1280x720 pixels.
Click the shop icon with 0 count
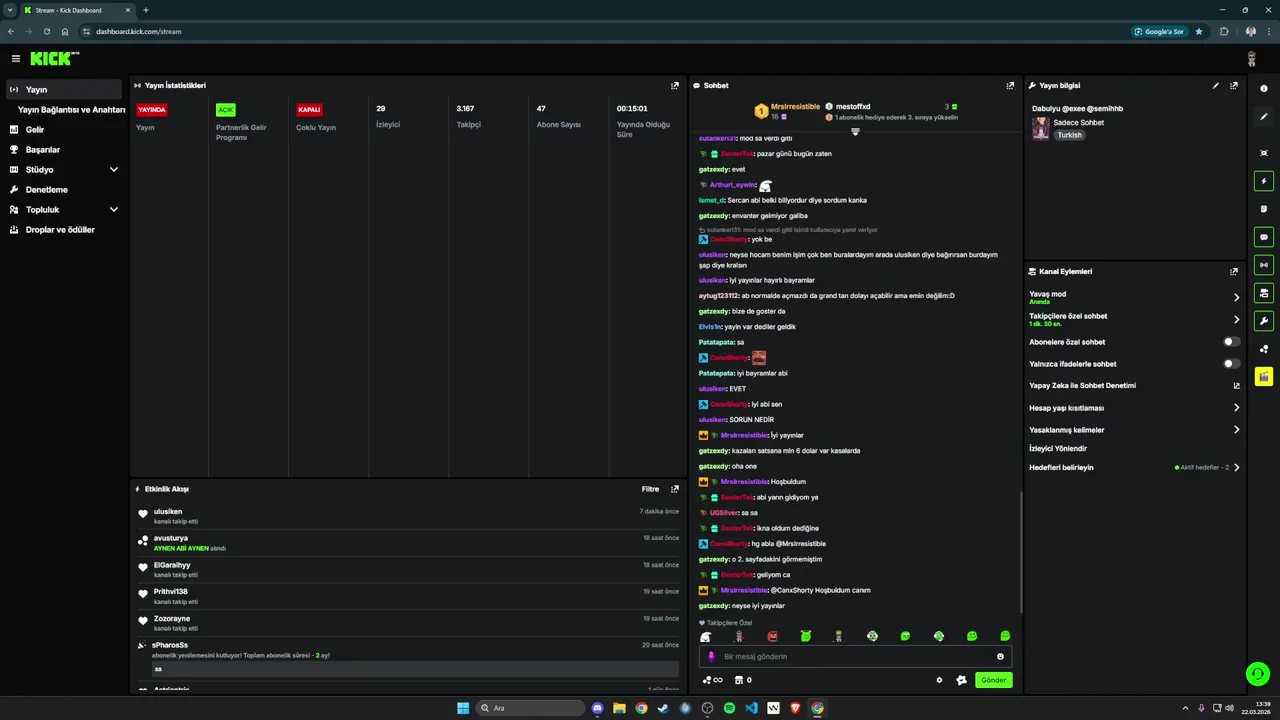coord(742,680)
